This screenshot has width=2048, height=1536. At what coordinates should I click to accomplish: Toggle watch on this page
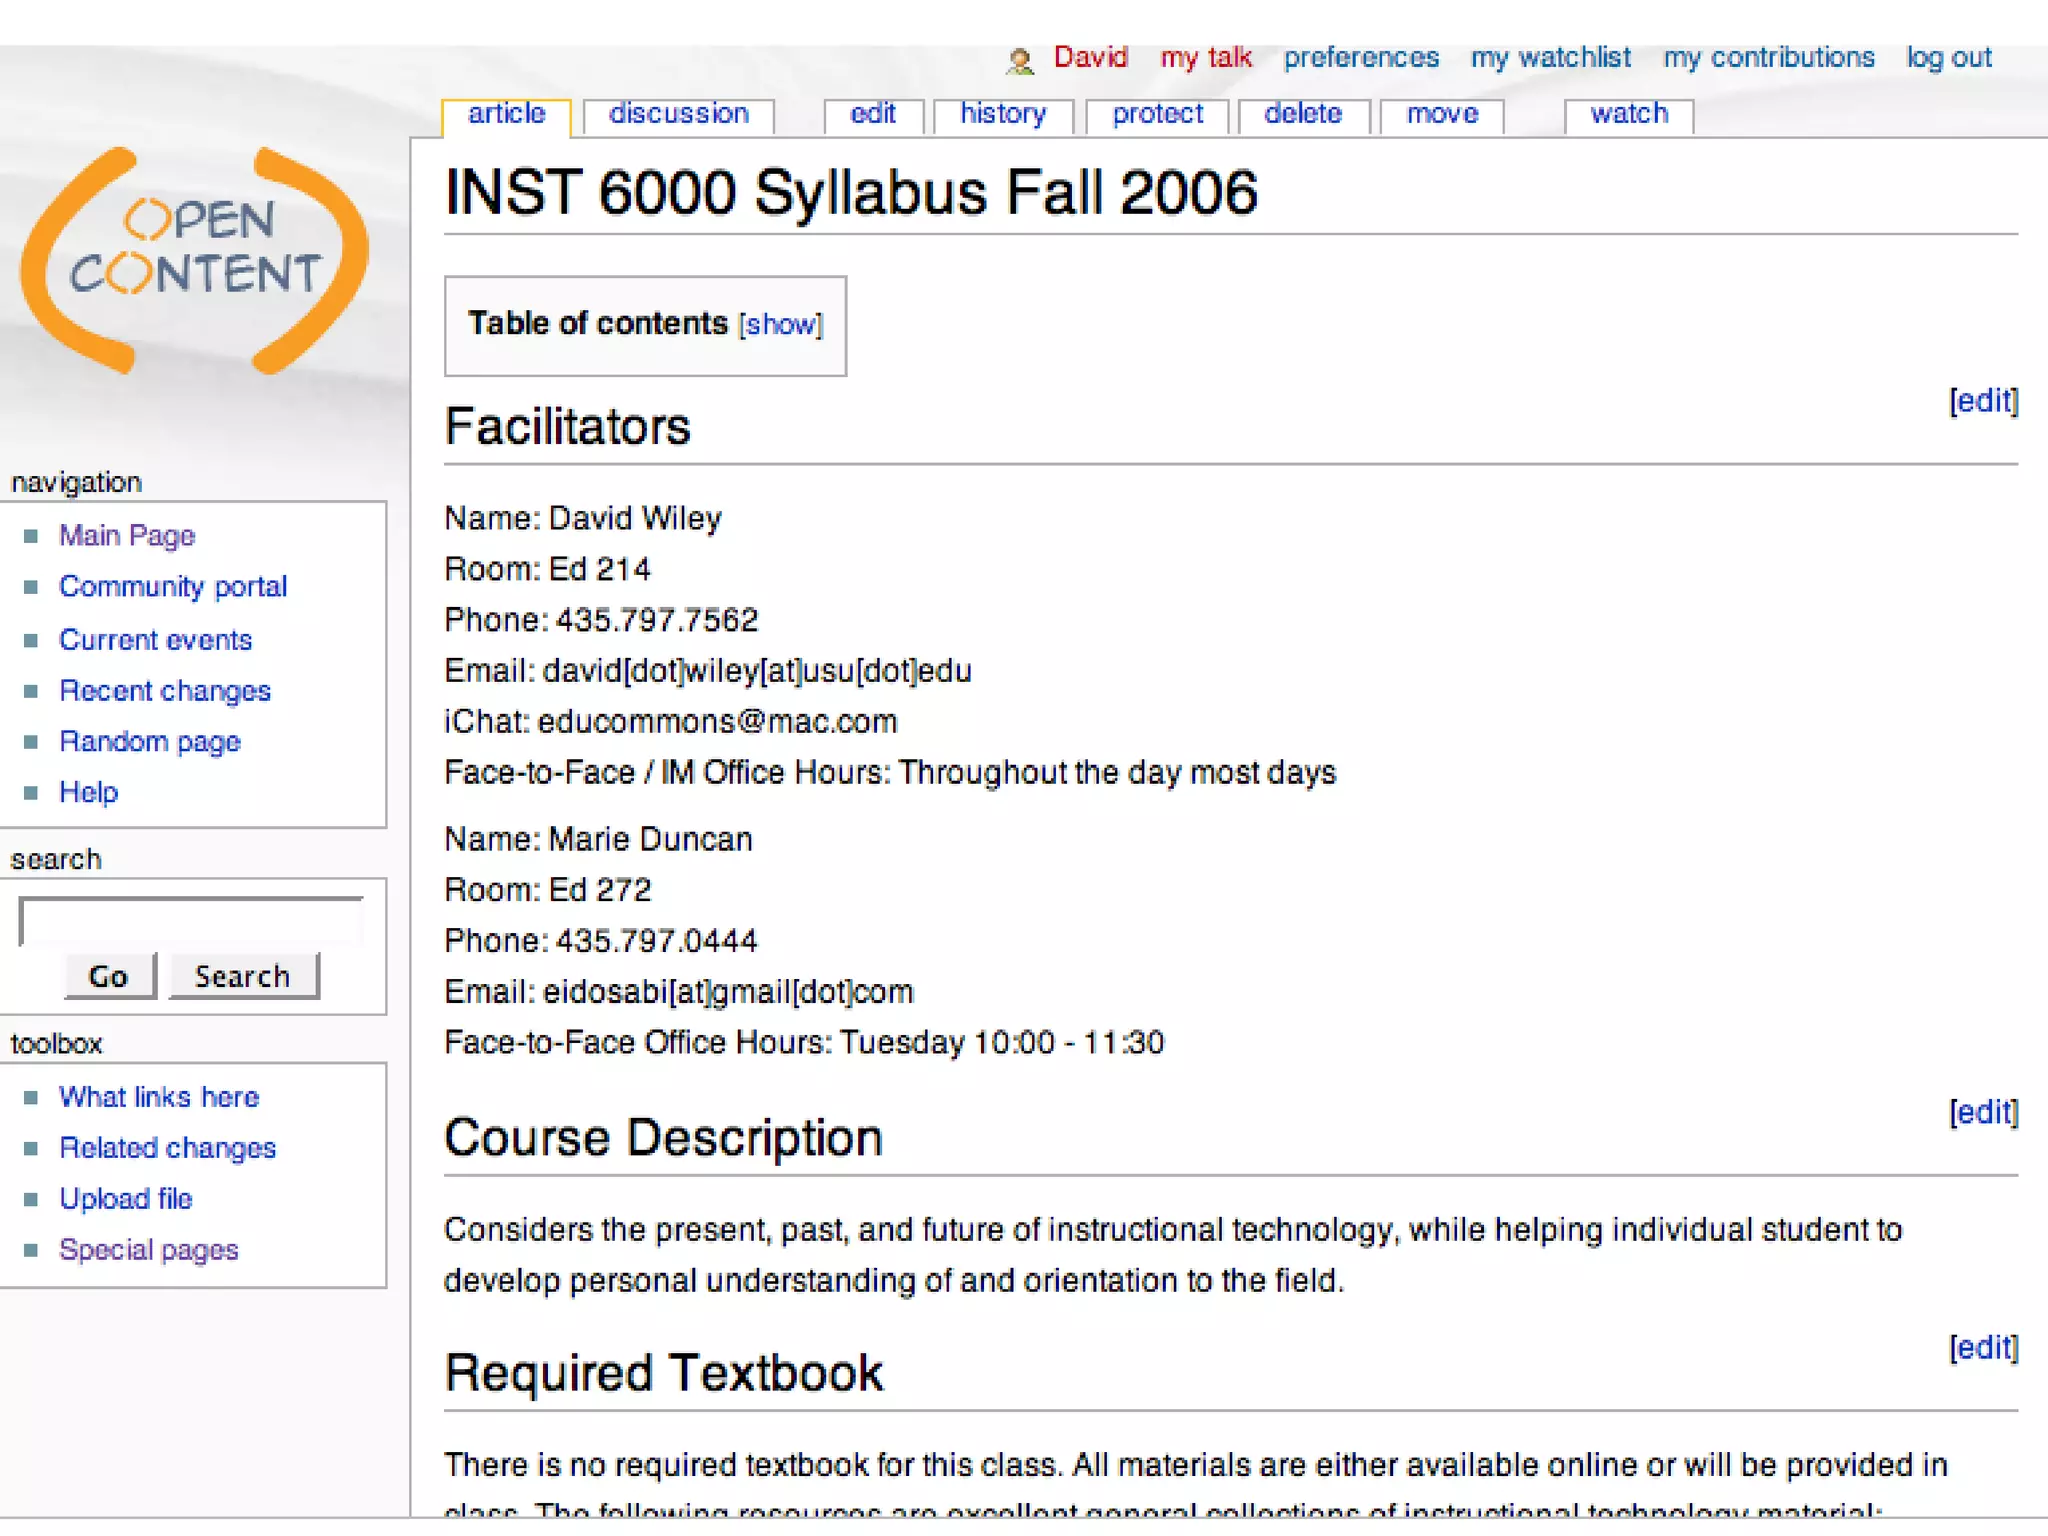pos(1628,114)
